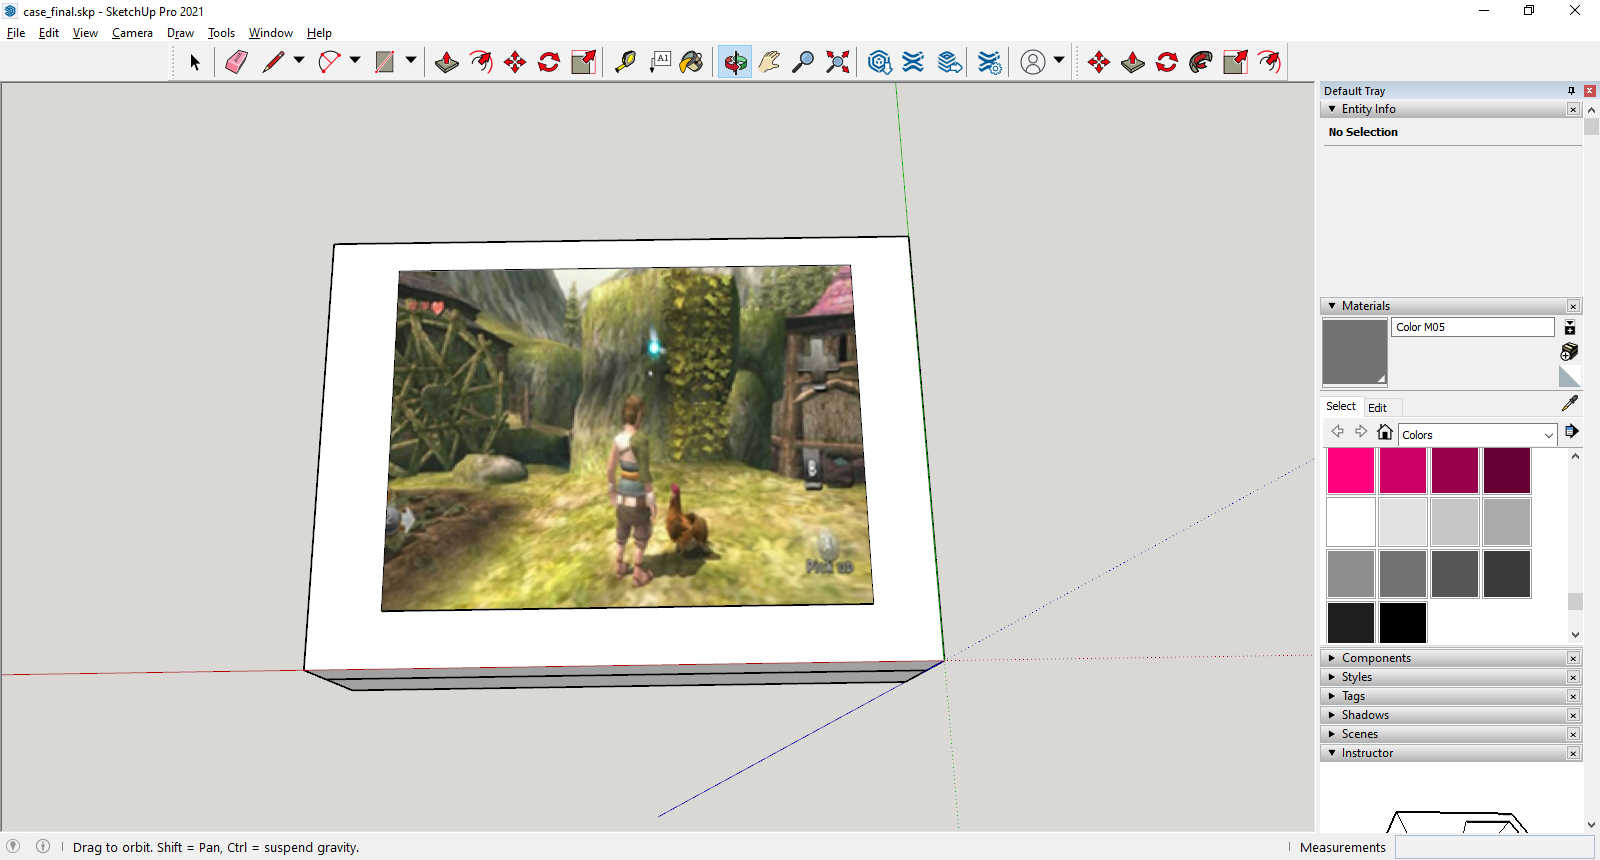The width and height of the screenshot is (1600, 860).
Task: Open the account icon dropdown arrow
Action: (x=1059, y=61)
